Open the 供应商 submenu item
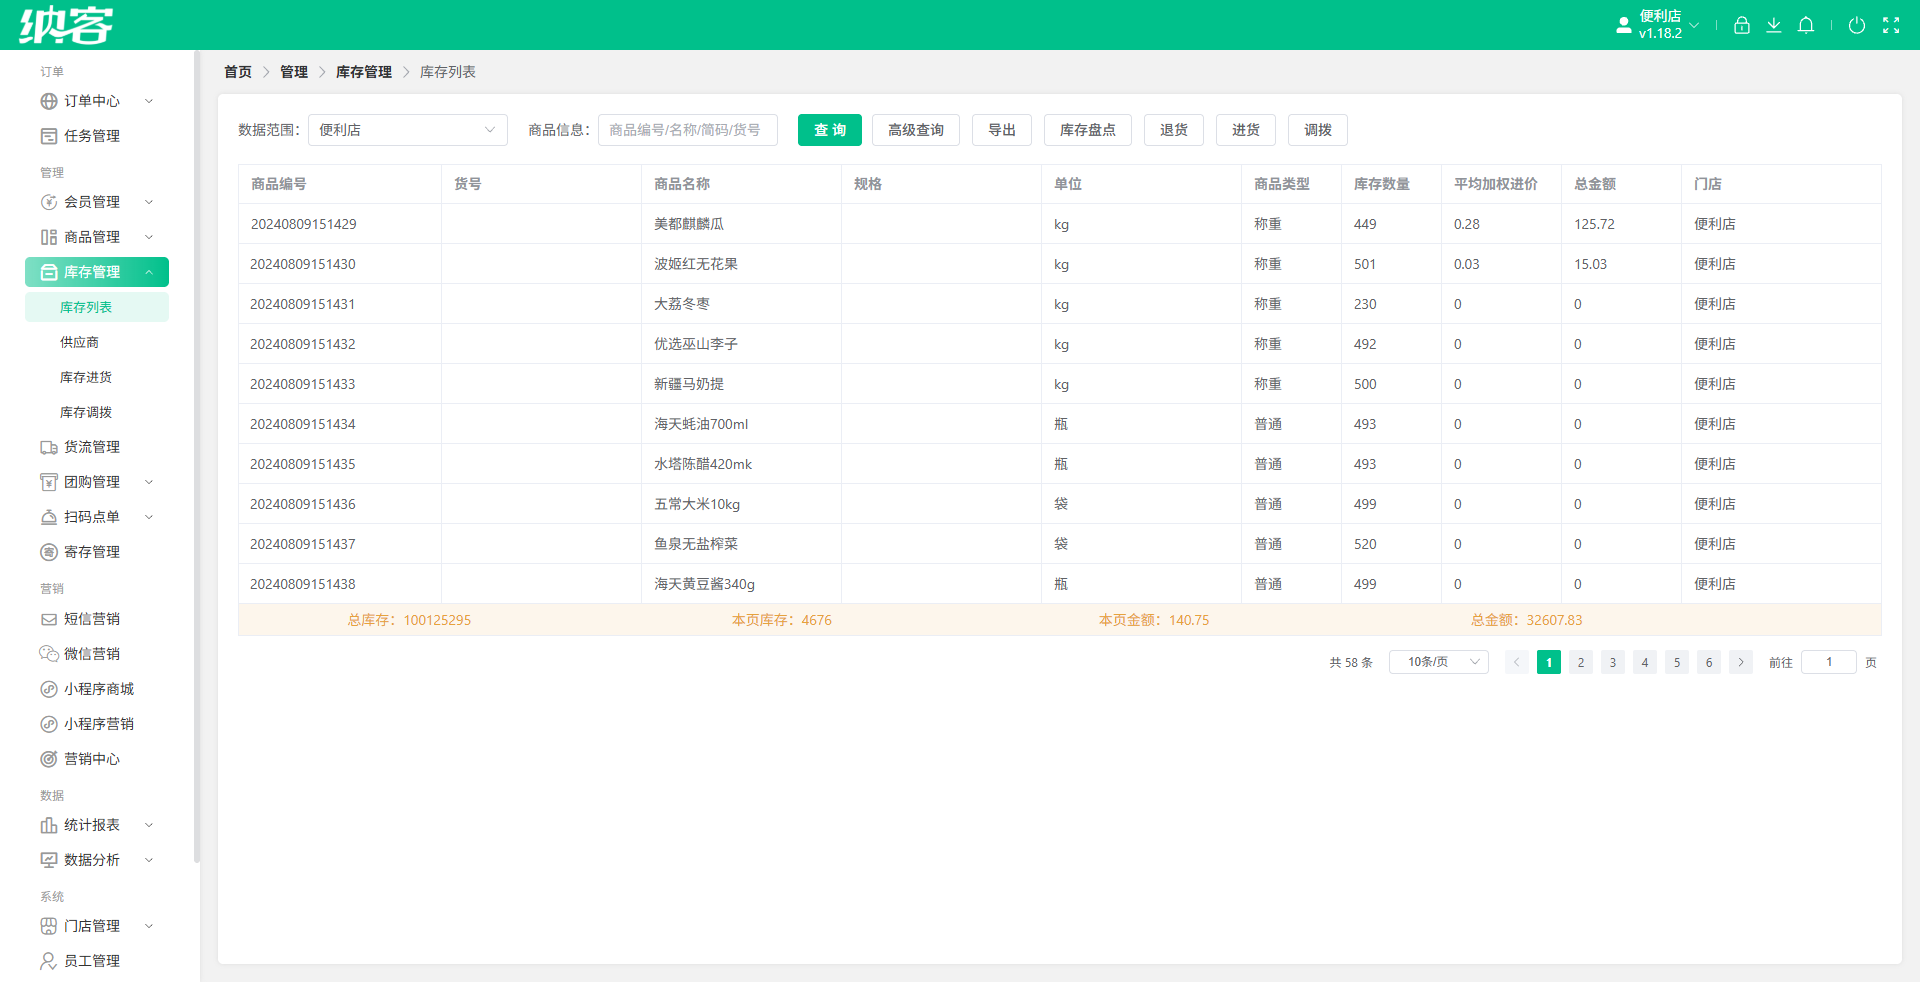The height and width of the screenshot is (982, 1920). coord(97,342)
